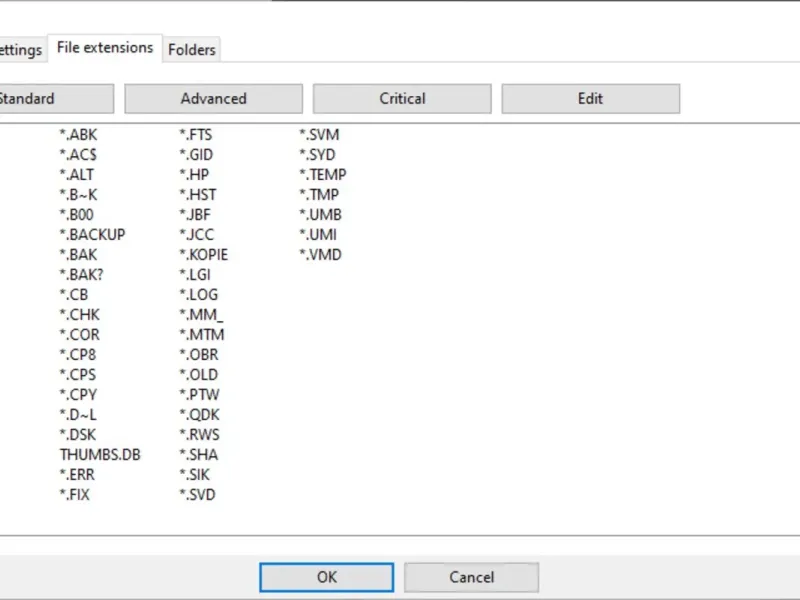800x600 pixels.
Task: Click the Advanced button
Action: pos(213,98)
